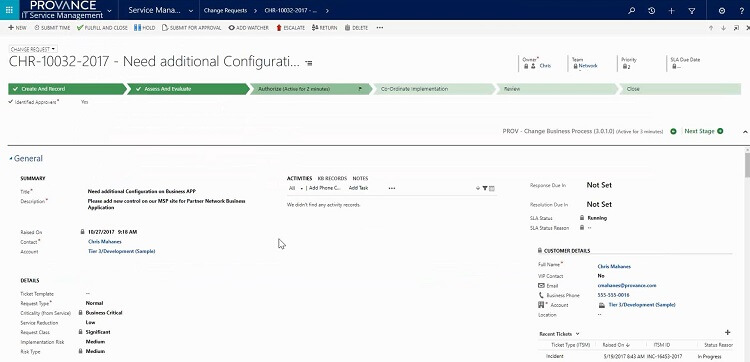Open activities grid view icon

(492, 188)
